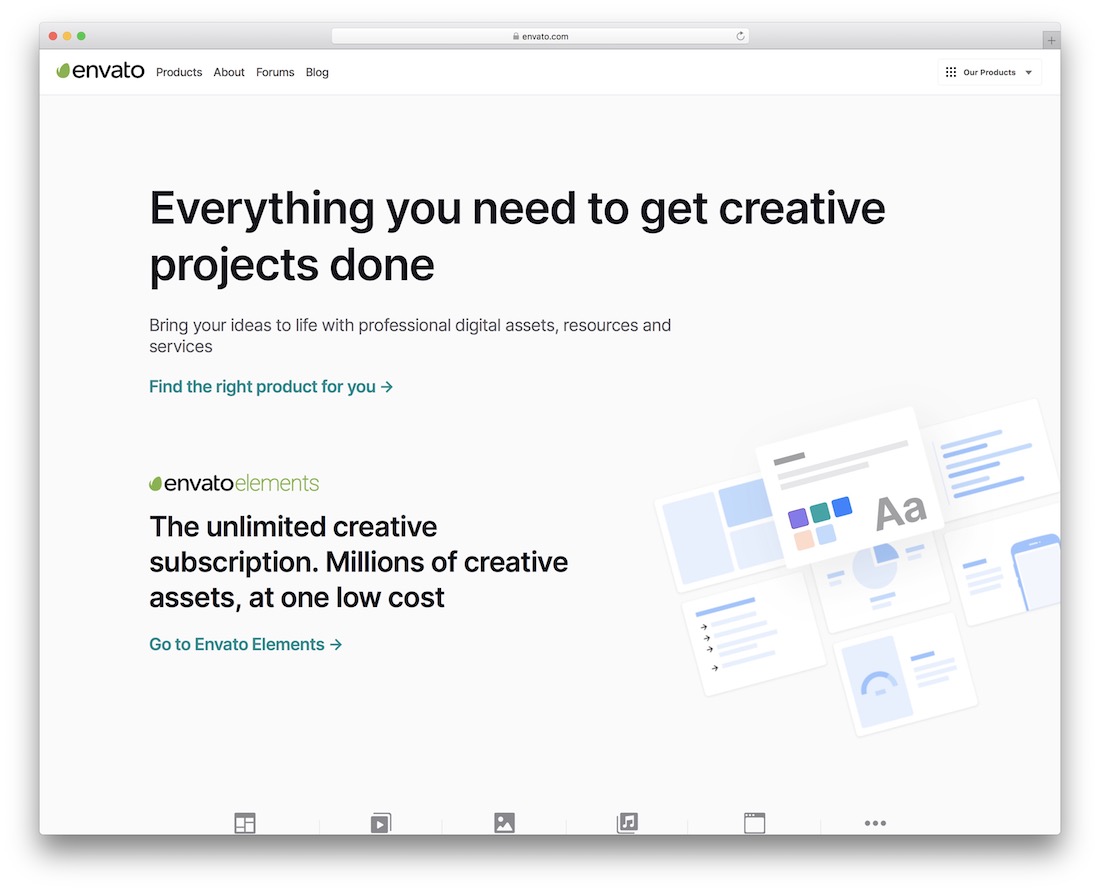Go to the About page
Viewport: 1100px width, 891px height.
229,72
